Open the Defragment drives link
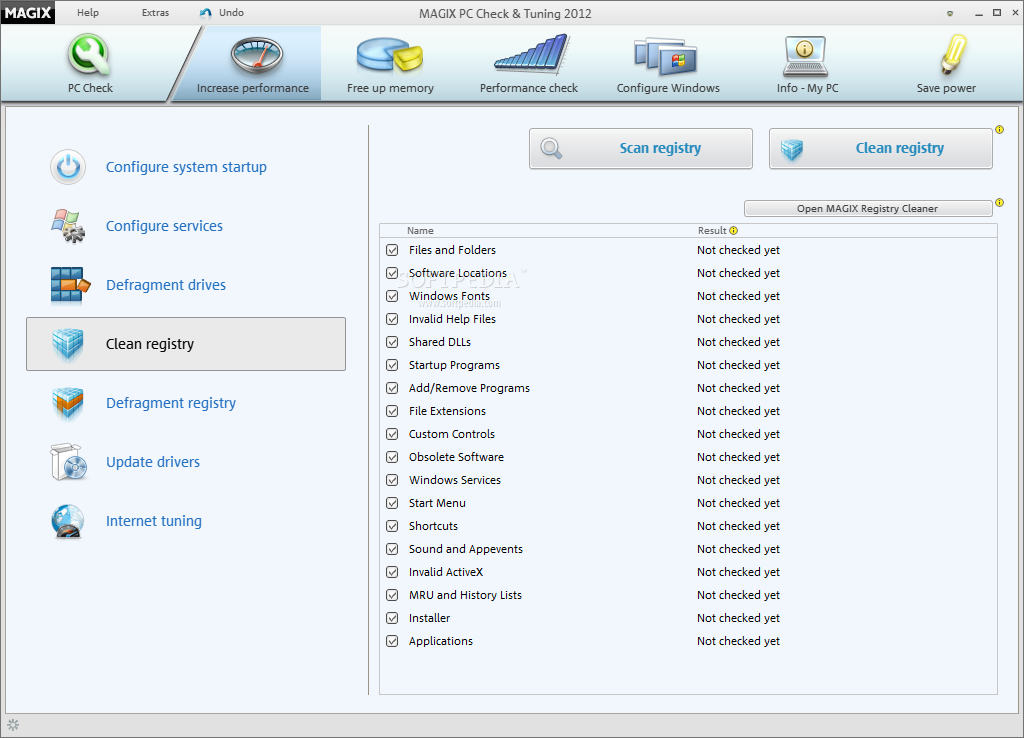Image resolution: width=1024 pixels, height=738 pixels. tap(166, 285)
